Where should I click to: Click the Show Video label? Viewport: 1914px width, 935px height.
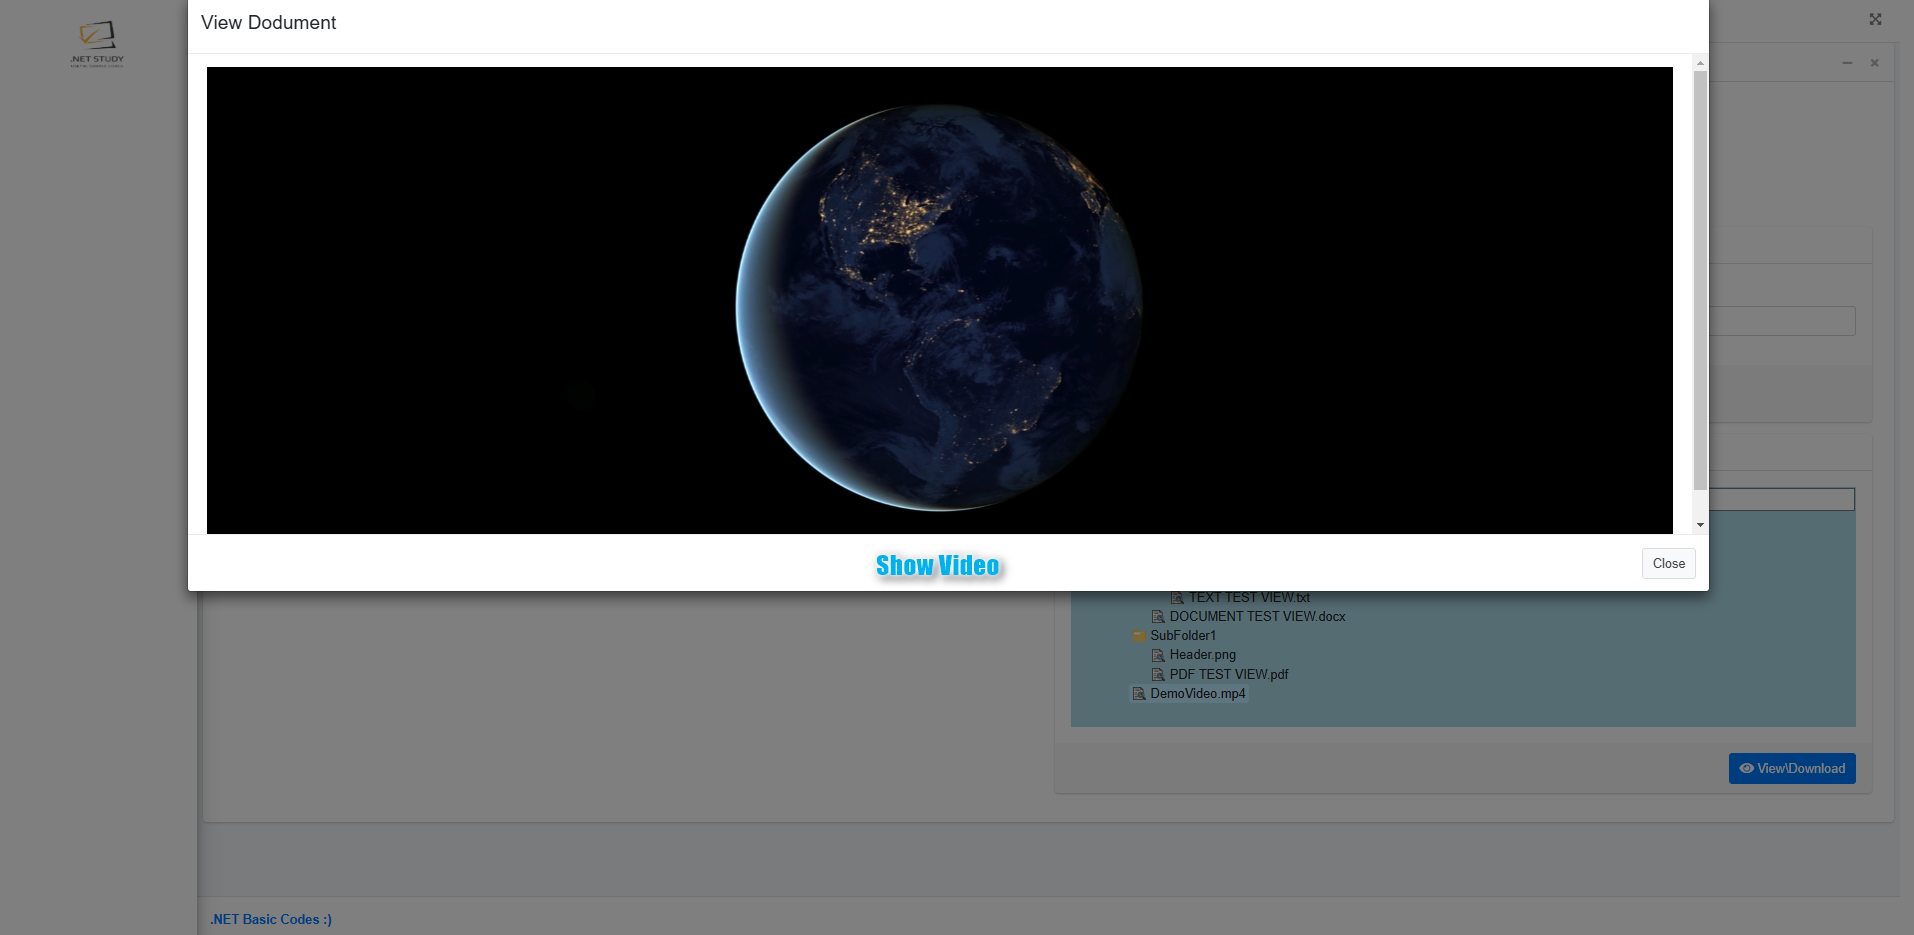point(937,566)
